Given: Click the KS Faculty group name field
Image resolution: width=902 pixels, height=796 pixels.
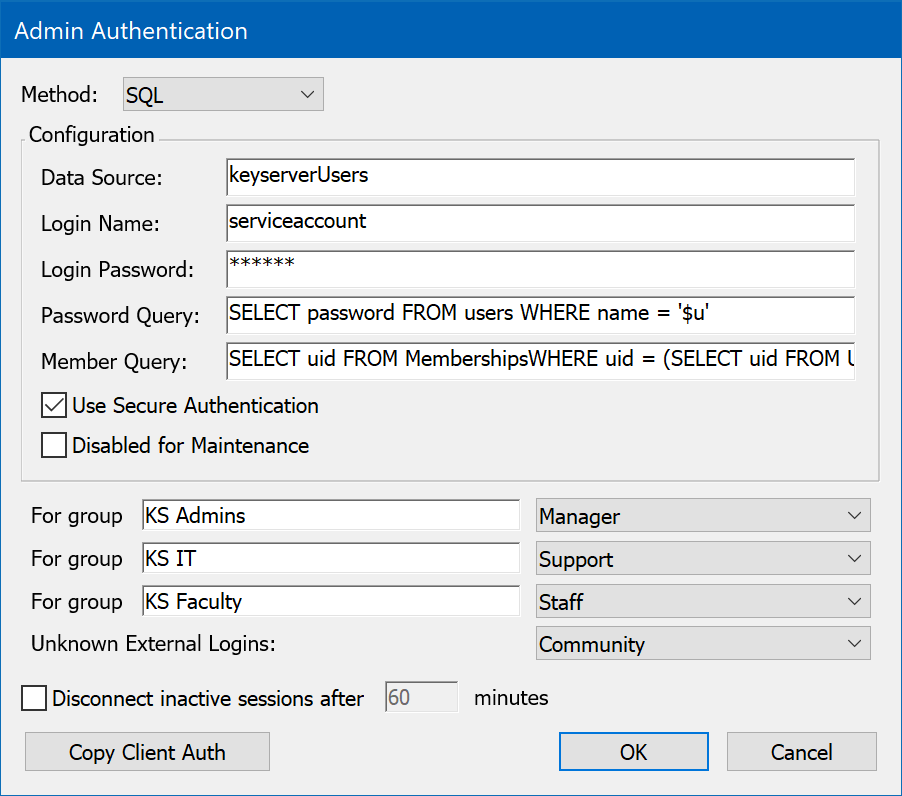Looking at the screenshot, I should tap(330, 602).
